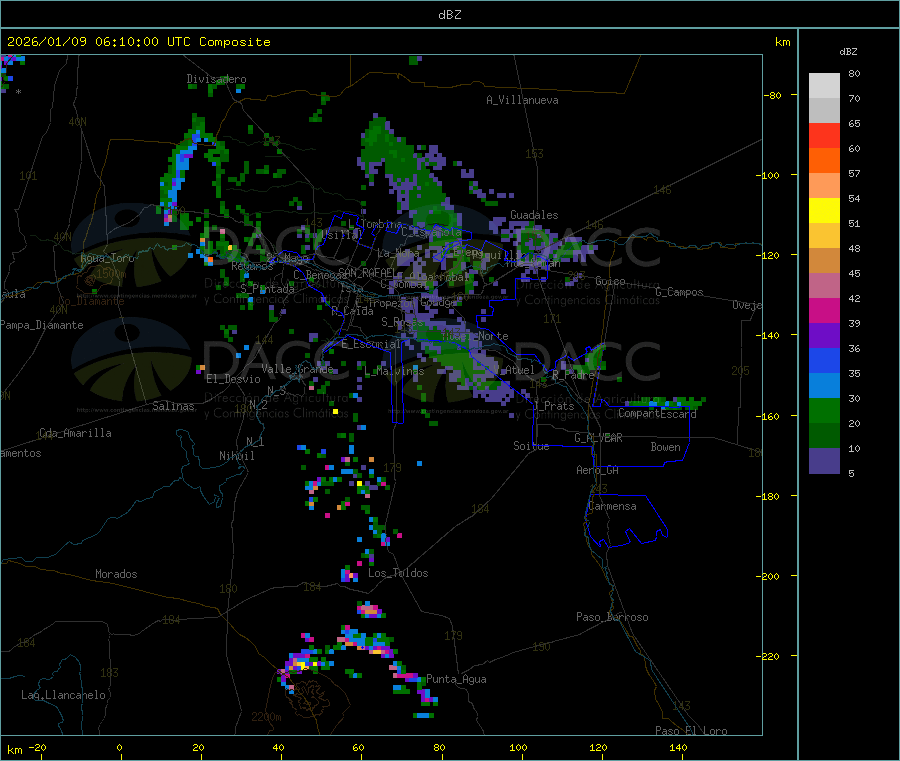
Task: Click the Los_Toldos label
Action: (398, 573)
